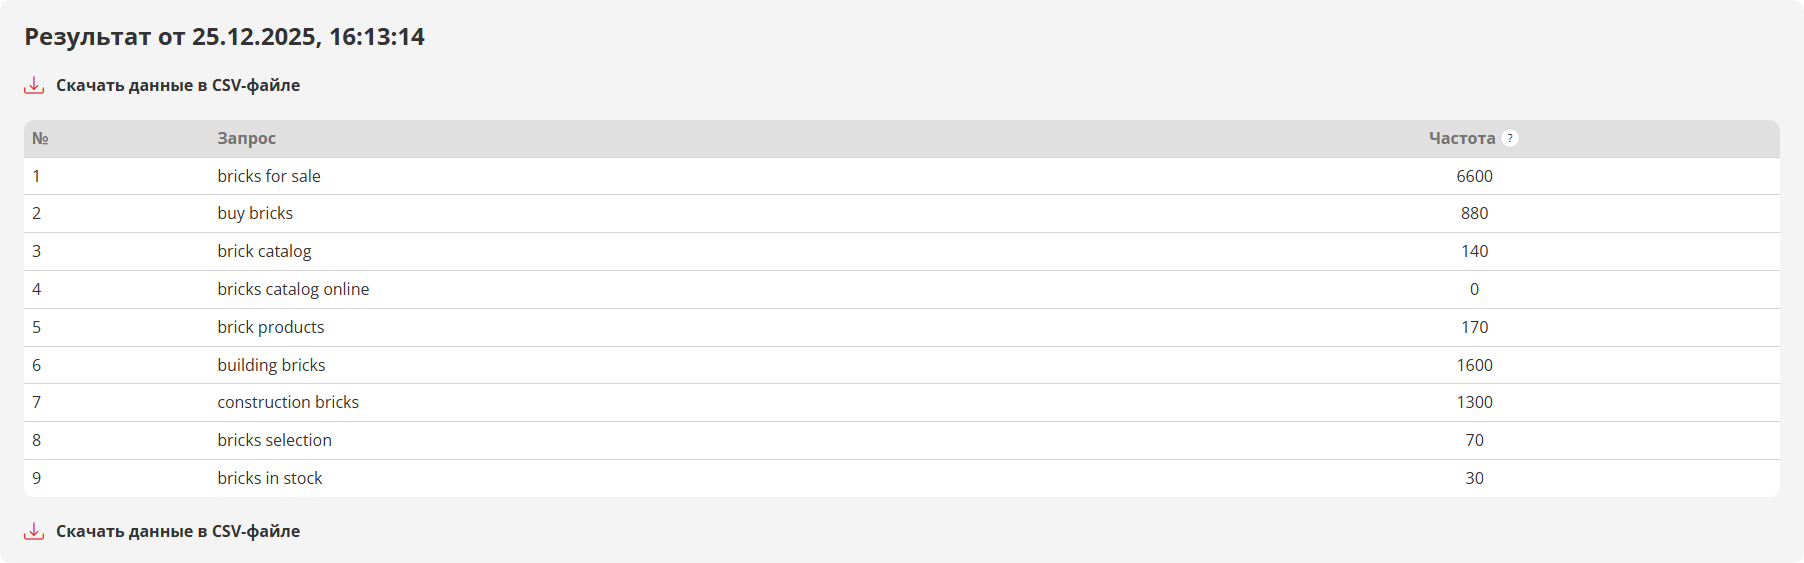This screenshot has height=563, width=1804.
Task: Click top 'Скачать данные в CSV-файле' link
Action: (178, 85)
